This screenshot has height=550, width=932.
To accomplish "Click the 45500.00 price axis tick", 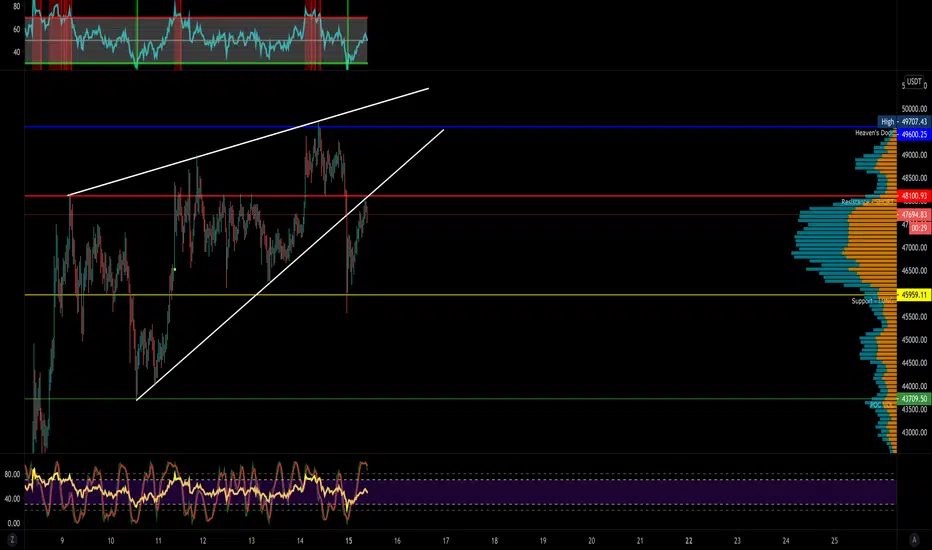I will 914,317.
